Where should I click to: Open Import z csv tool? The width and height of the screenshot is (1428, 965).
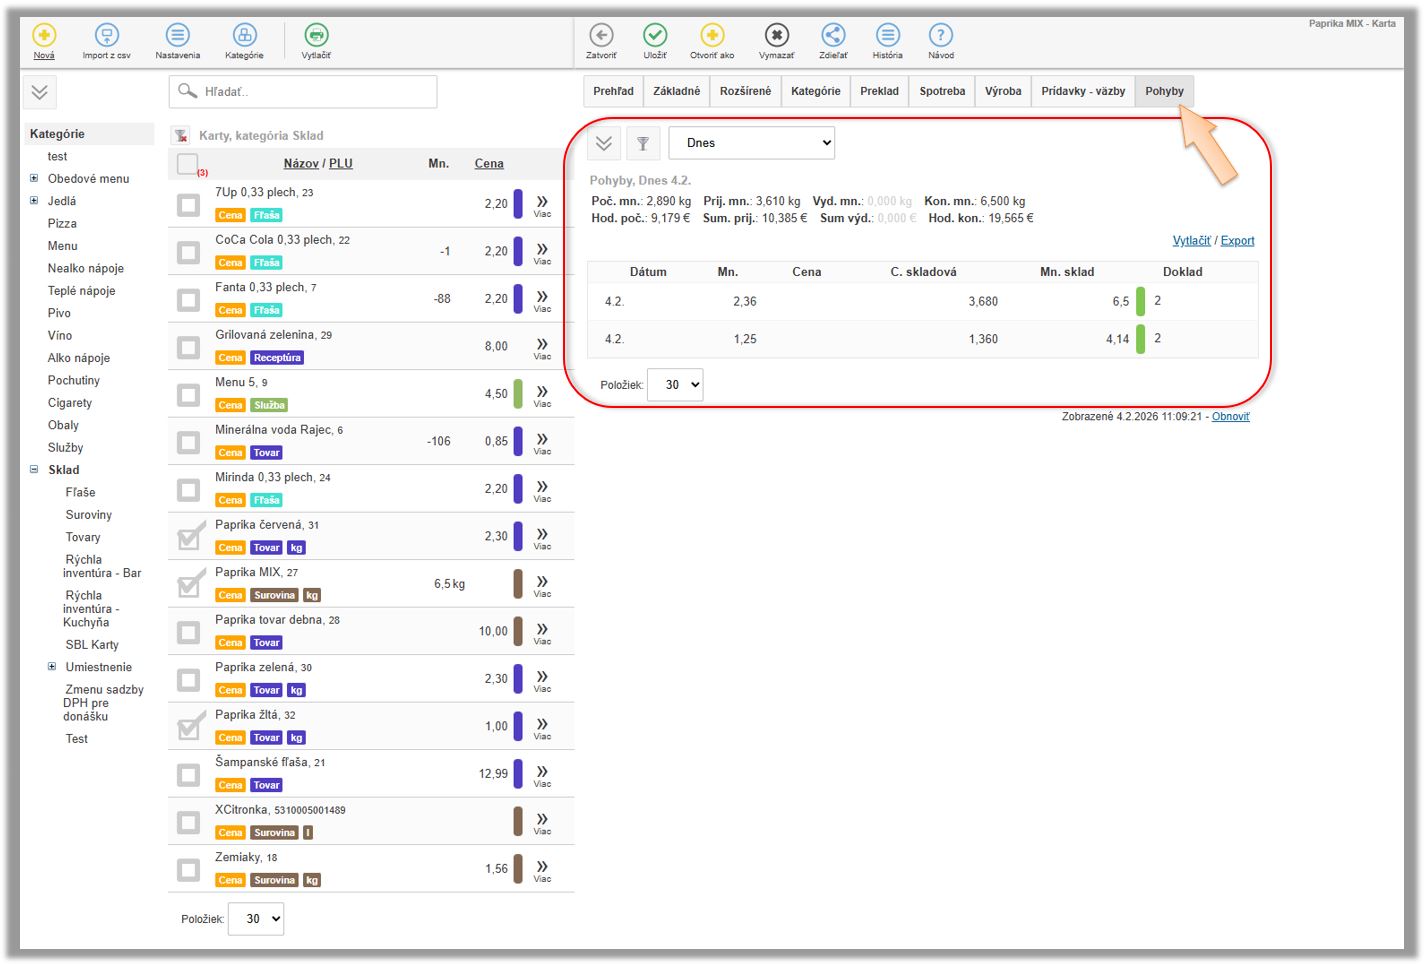[106, 36]
